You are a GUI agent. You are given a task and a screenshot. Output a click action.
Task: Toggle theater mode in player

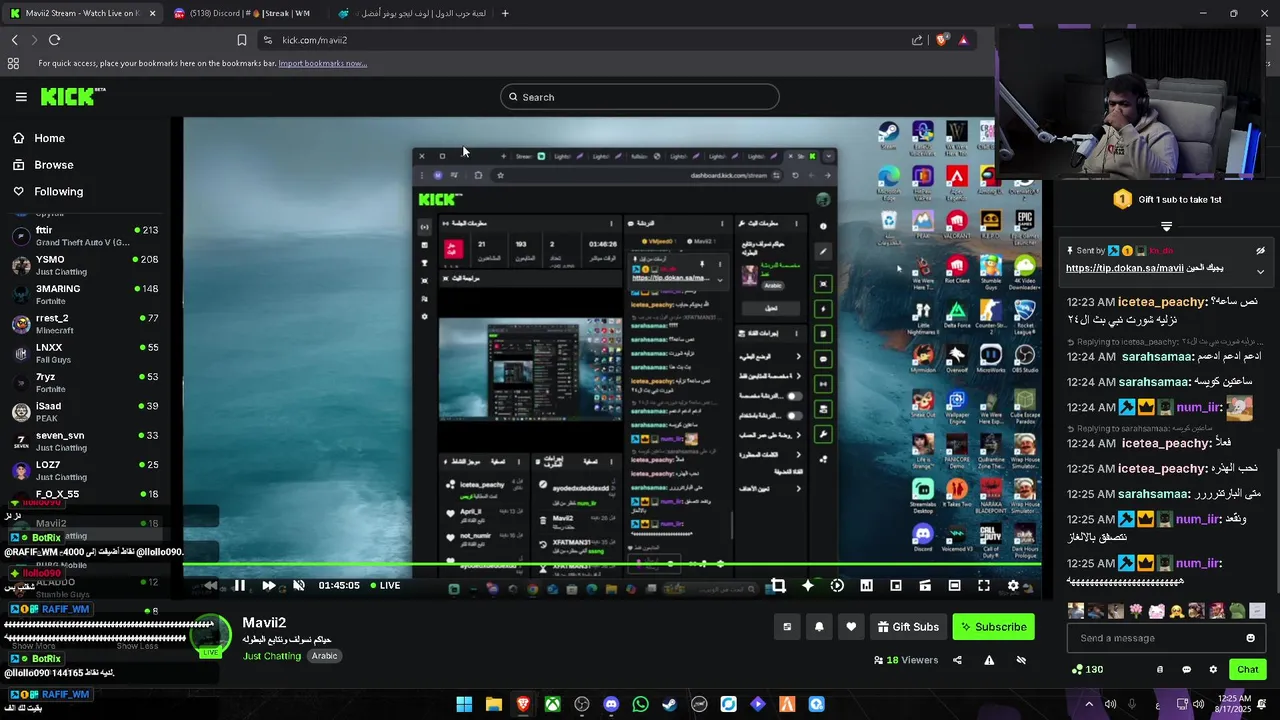(954, 585)
